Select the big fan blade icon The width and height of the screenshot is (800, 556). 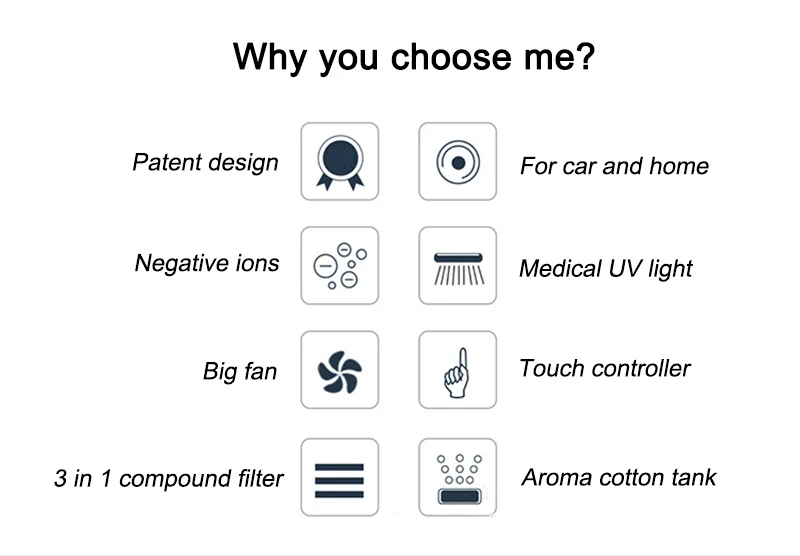click(x=340, y=370)
